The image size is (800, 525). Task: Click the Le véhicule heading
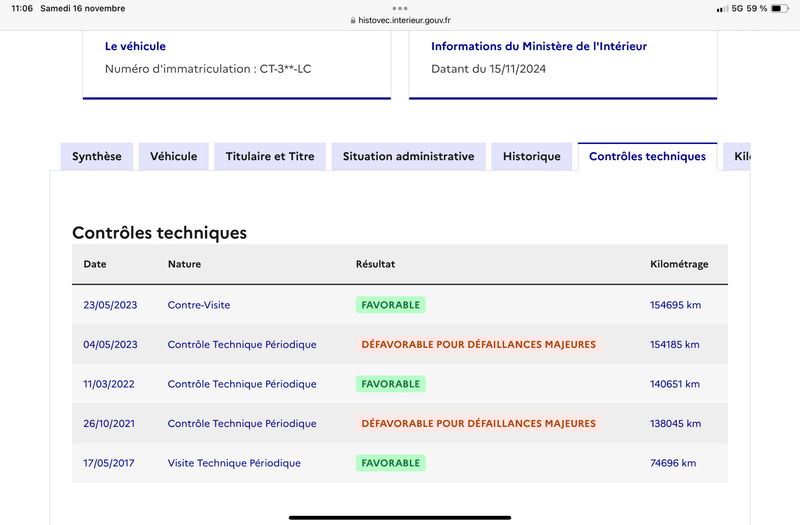tap(135, 46)
